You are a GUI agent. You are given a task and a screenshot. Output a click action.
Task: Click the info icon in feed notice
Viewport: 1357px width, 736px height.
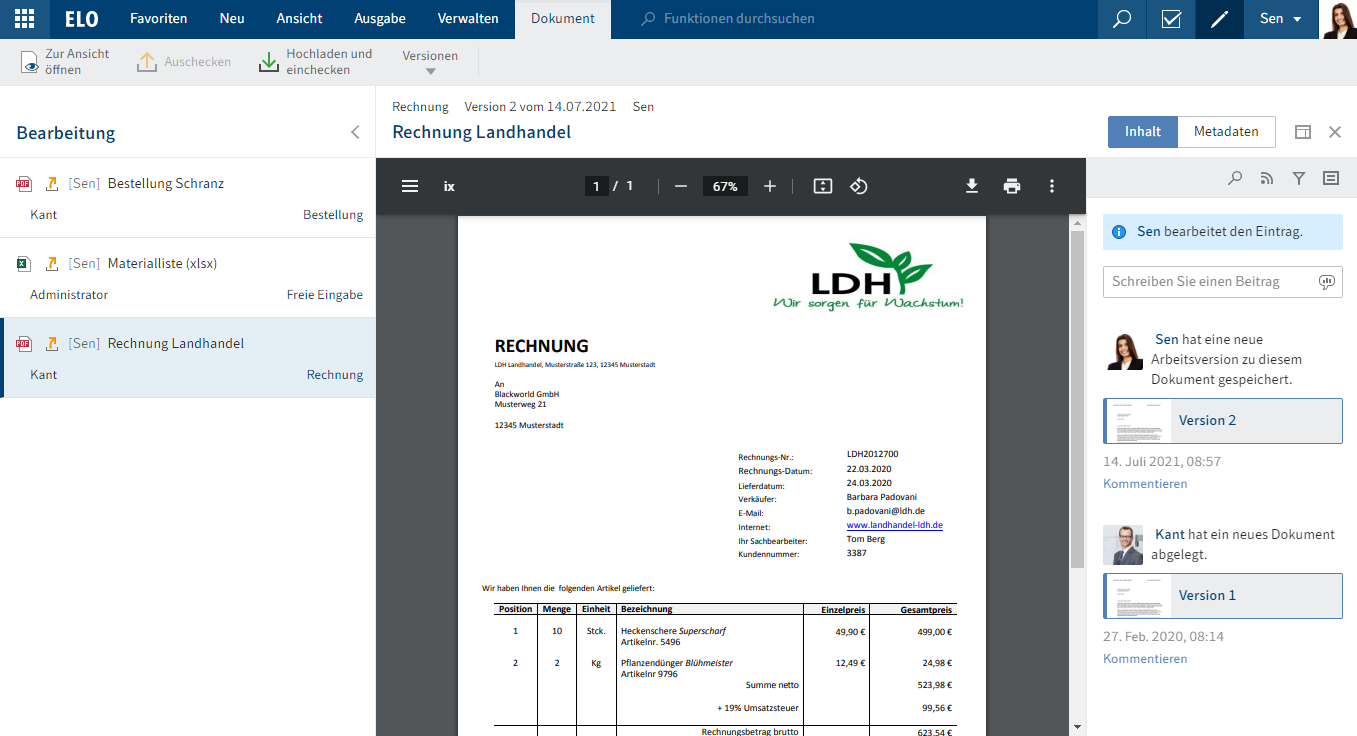tap(1119, 231)
